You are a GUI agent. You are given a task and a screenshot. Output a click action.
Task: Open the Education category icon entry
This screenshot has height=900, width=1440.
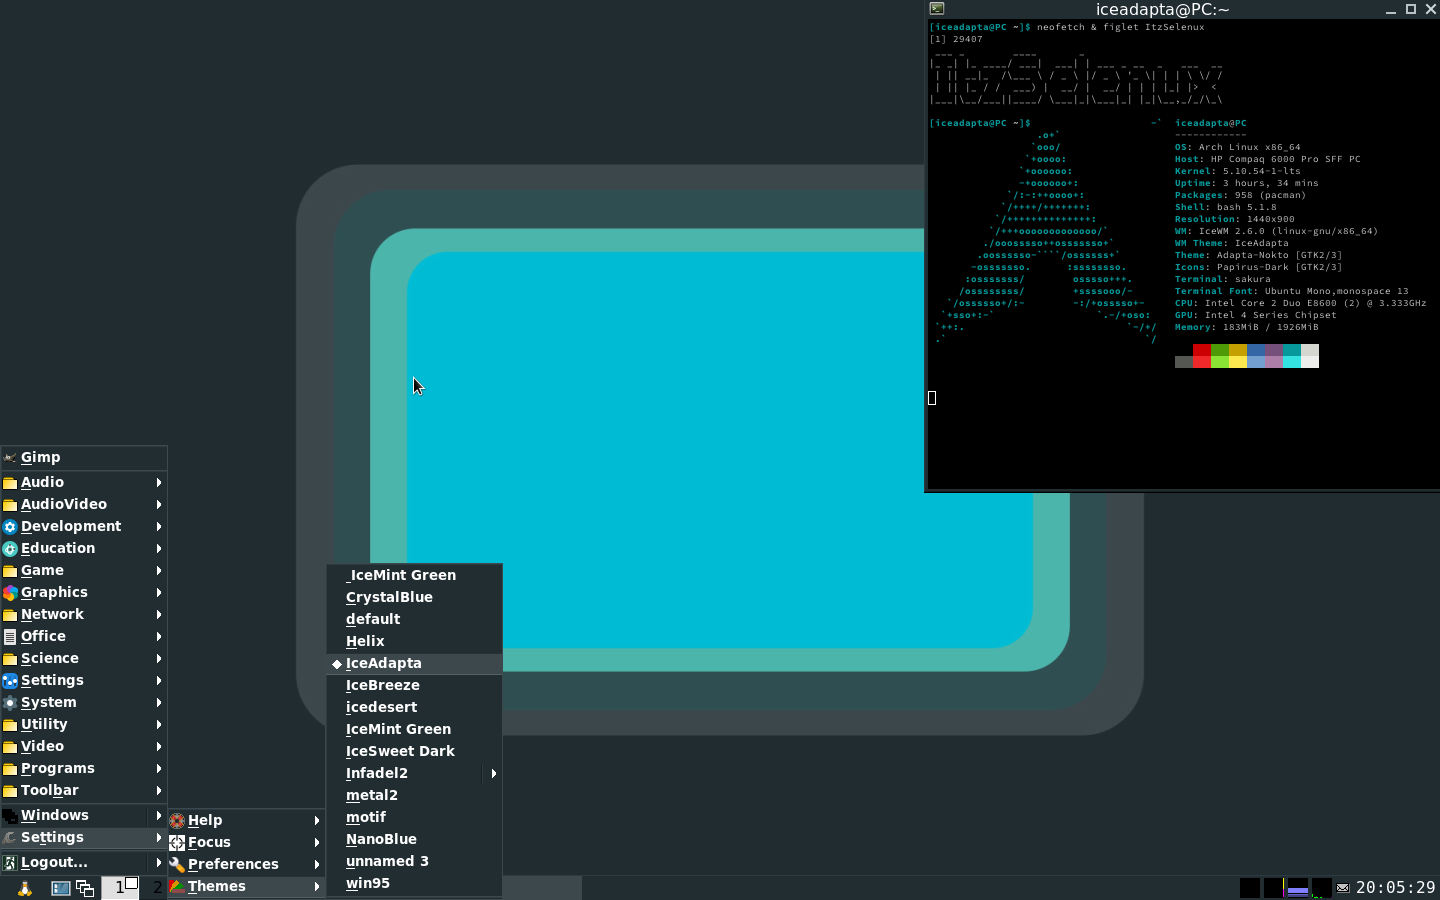tap(84, 548)
